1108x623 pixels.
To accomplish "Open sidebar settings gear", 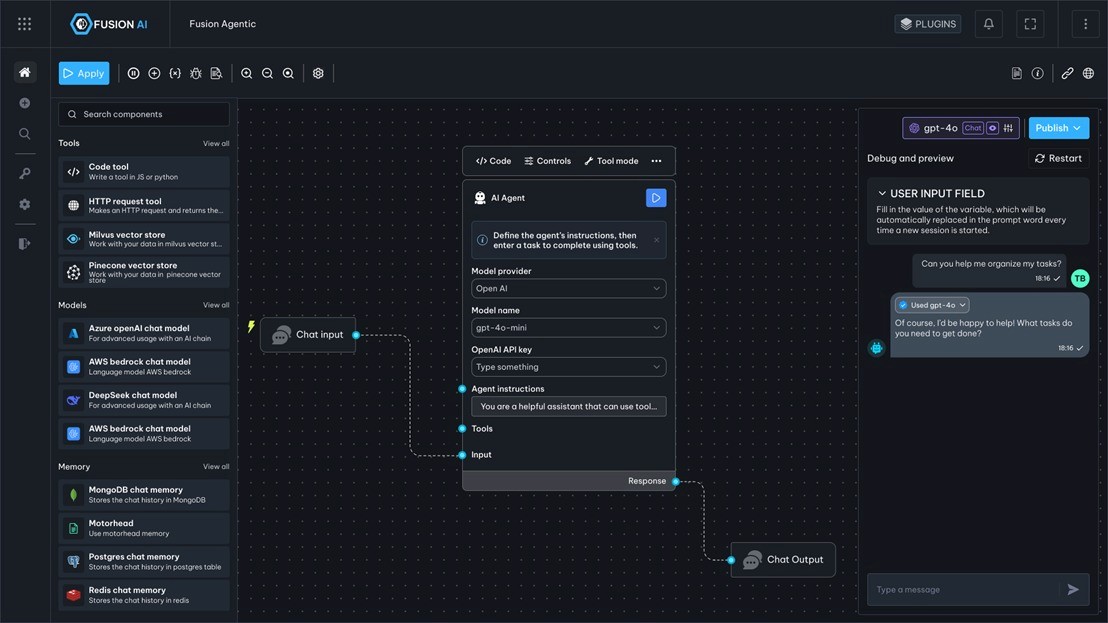I will [25, 204].
